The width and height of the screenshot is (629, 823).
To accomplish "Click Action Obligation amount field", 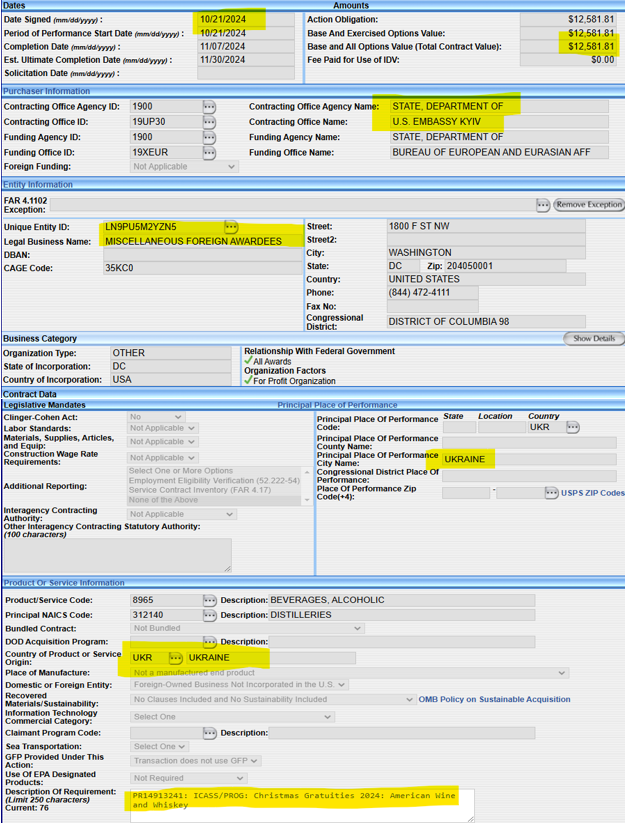I will click(568, 19).
